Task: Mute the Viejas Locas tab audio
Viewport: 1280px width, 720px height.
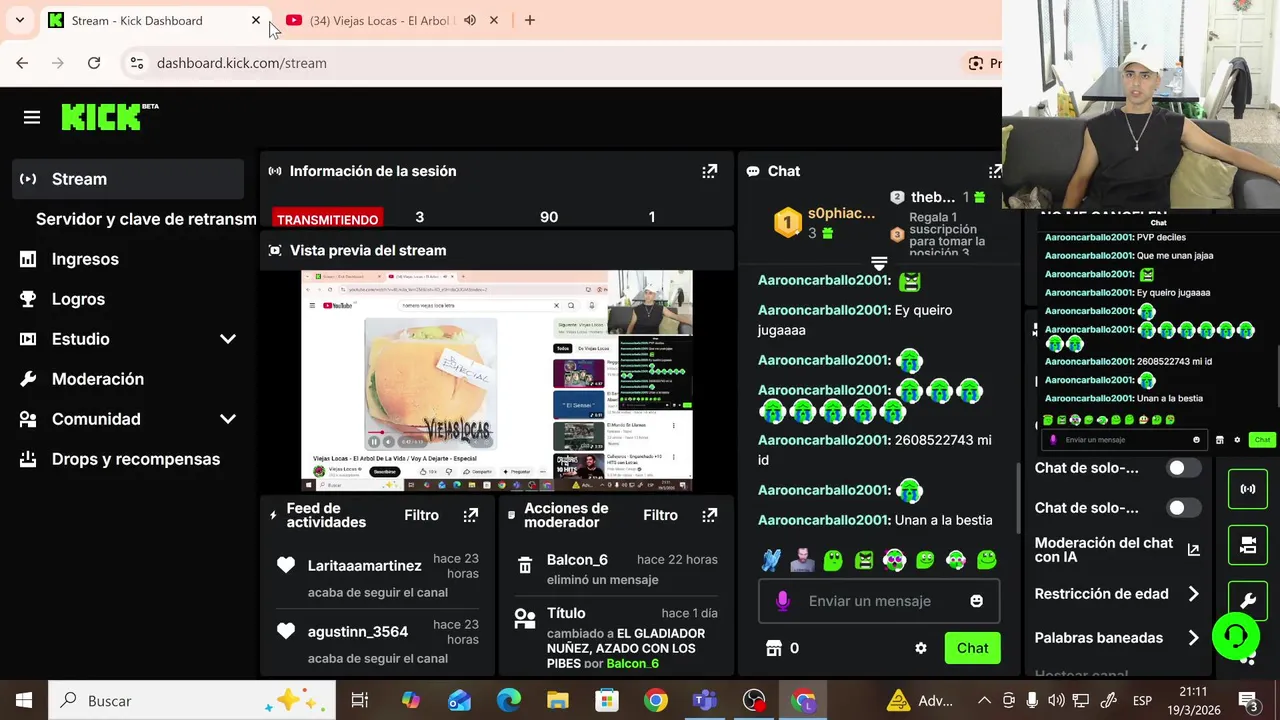Action: click(470, 20)
